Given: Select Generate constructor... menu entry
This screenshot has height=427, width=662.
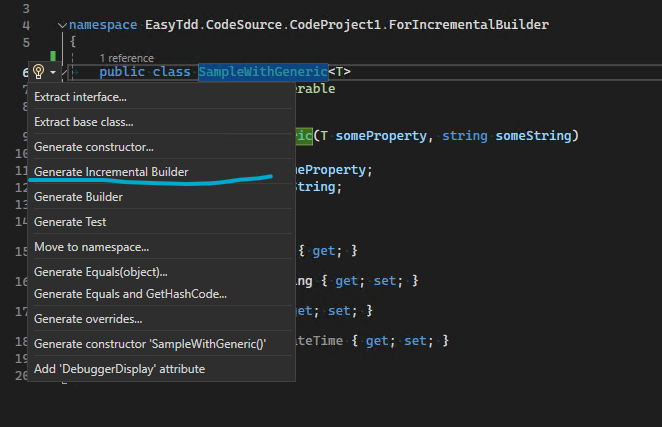Looking at the screenshot, I should pos(160,147).
